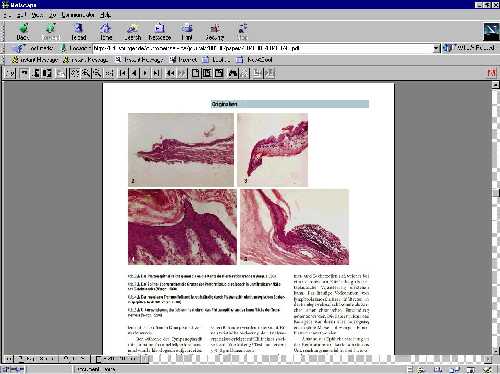Click the Print toolbar icon
This screenshot has width=500, height=374.
pos(187,32)
